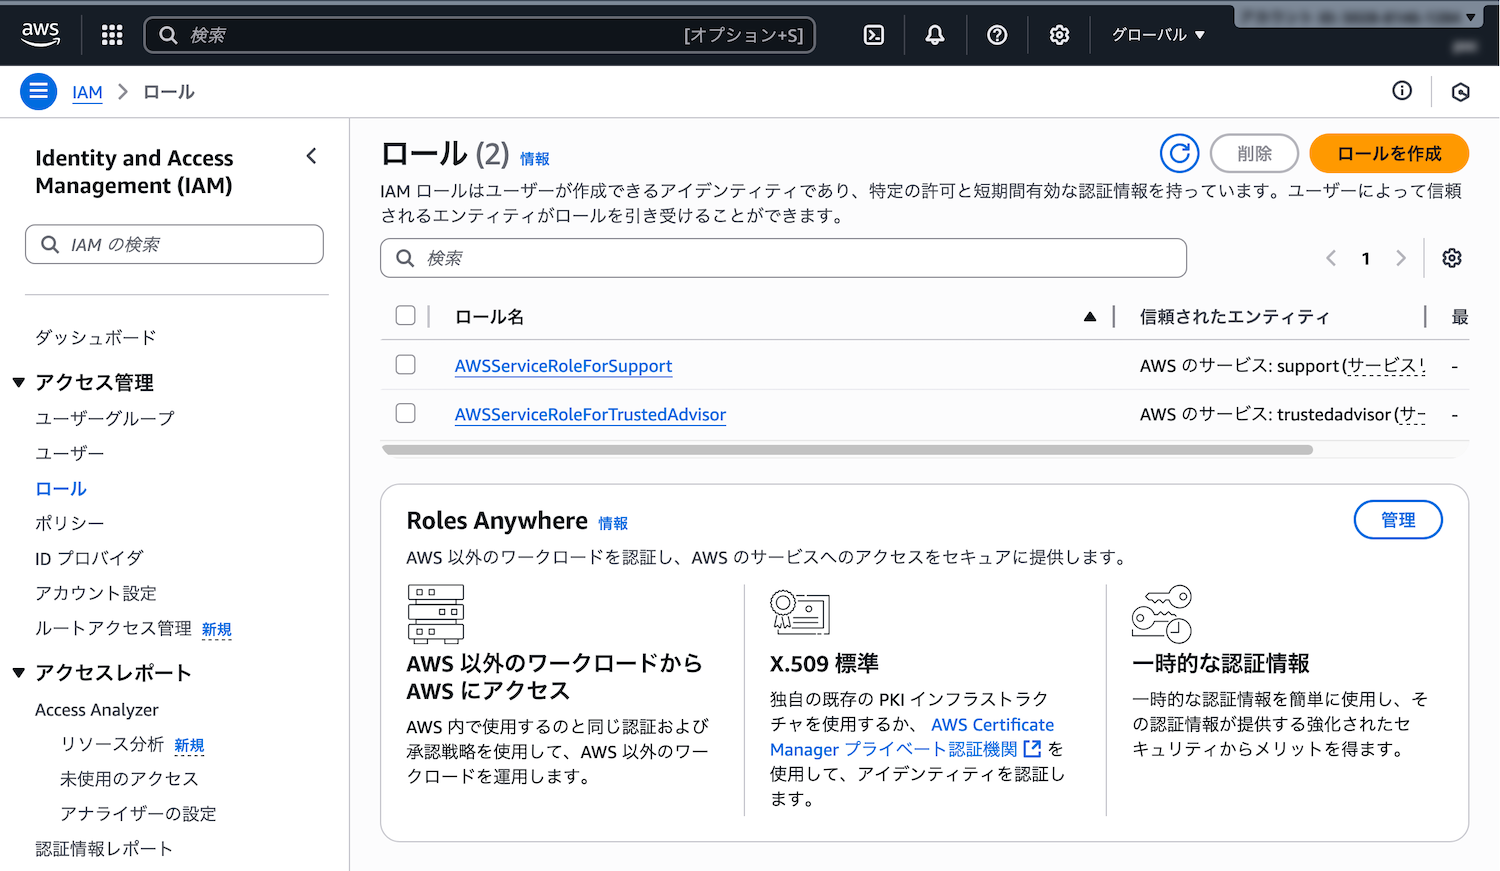
Task: Click the refresh roles button
Action: coord(1179,154)
